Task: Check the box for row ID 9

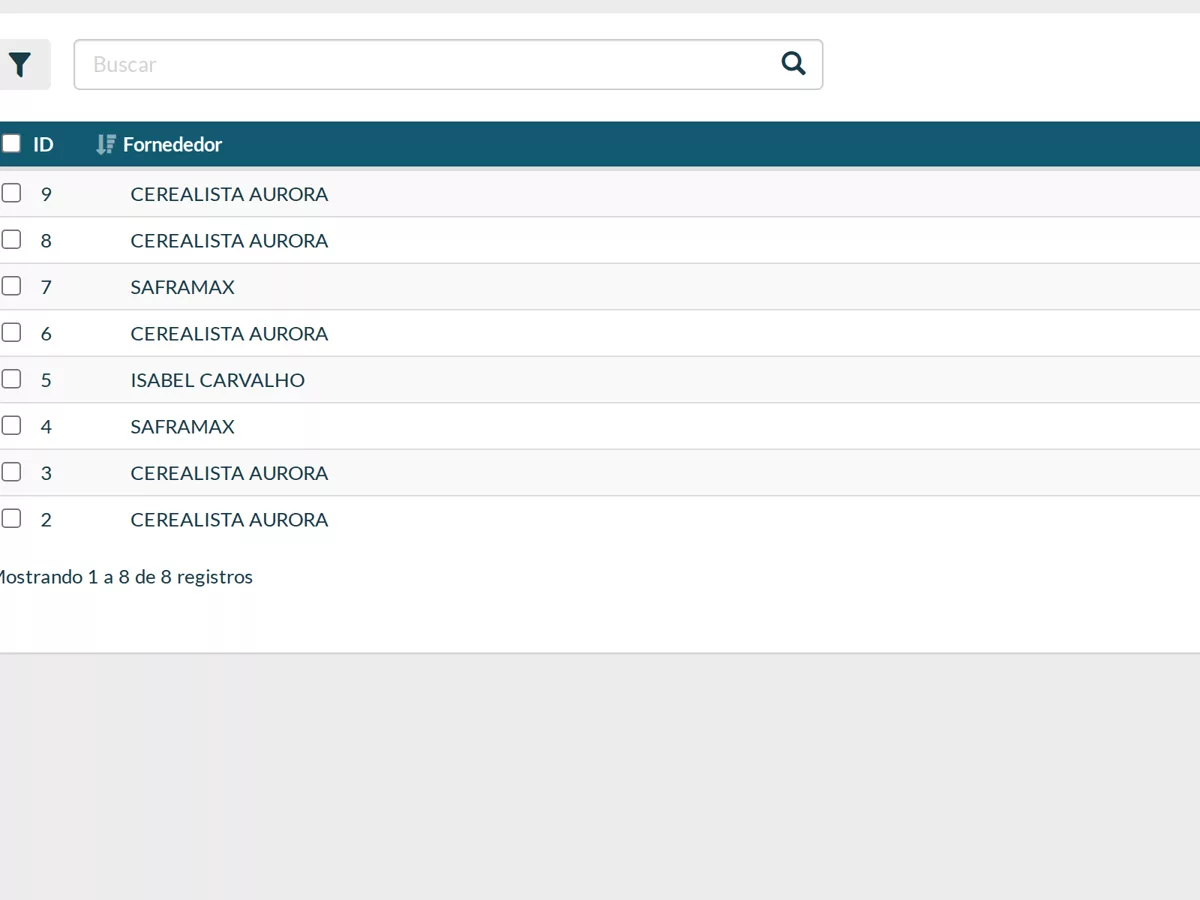Action: click(11, 193)
